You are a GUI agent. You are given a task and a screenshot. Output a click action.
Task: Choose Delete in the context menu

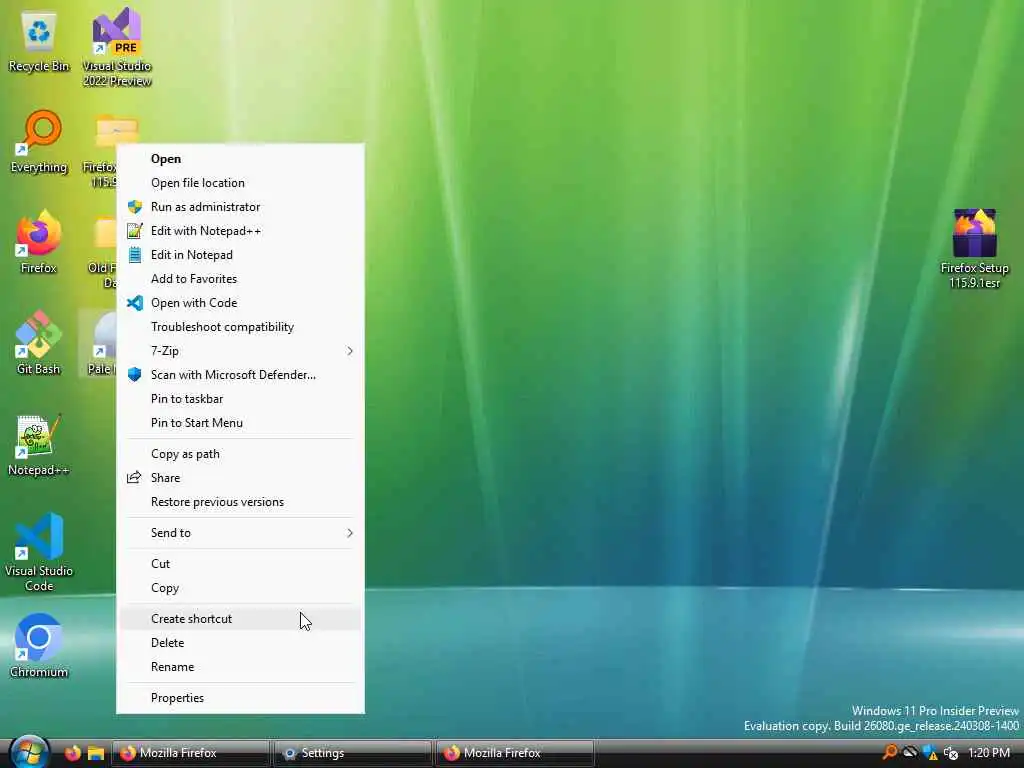coord(240,643)
